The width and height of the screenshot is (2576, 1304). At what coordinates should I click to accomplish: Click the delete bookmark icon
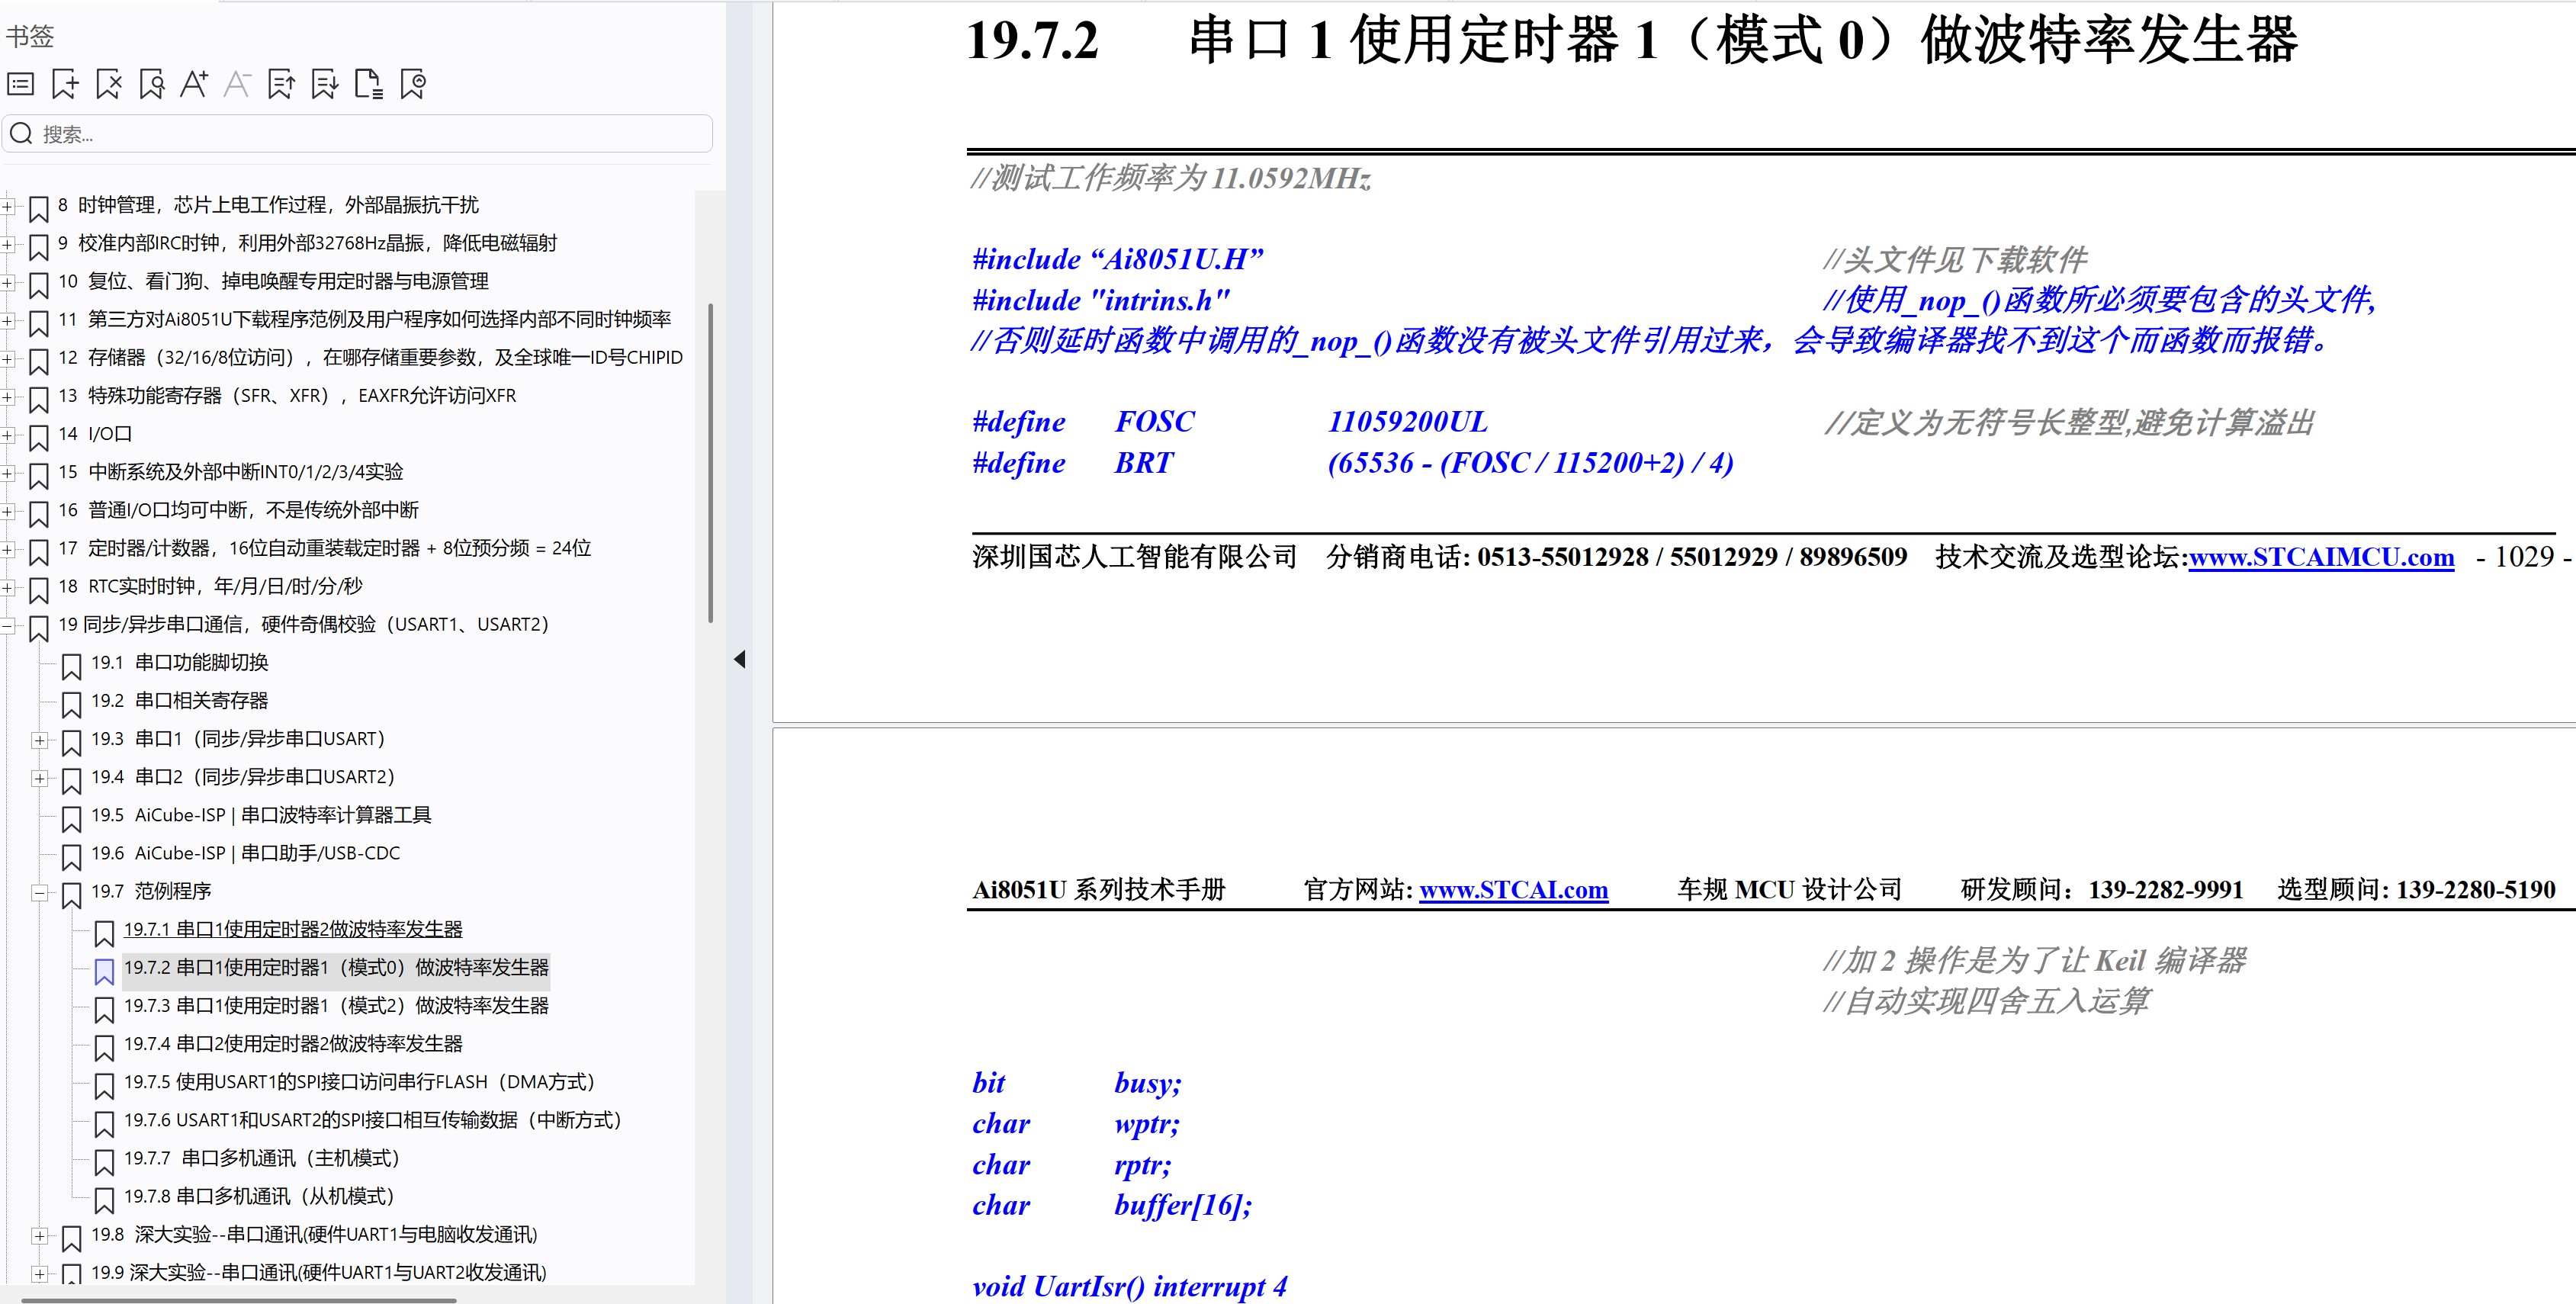108,84
